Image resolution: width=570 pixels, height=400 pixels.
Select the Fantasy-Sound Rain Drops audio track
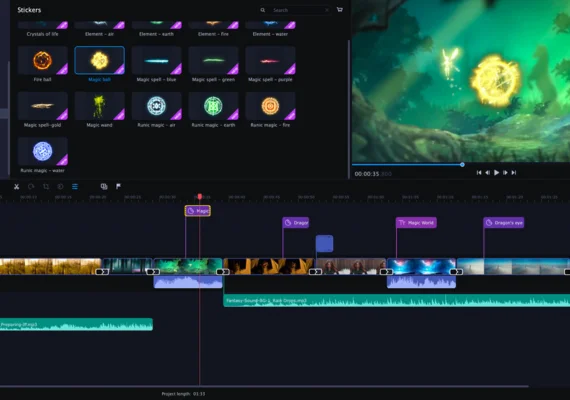(x=397, y=300)
